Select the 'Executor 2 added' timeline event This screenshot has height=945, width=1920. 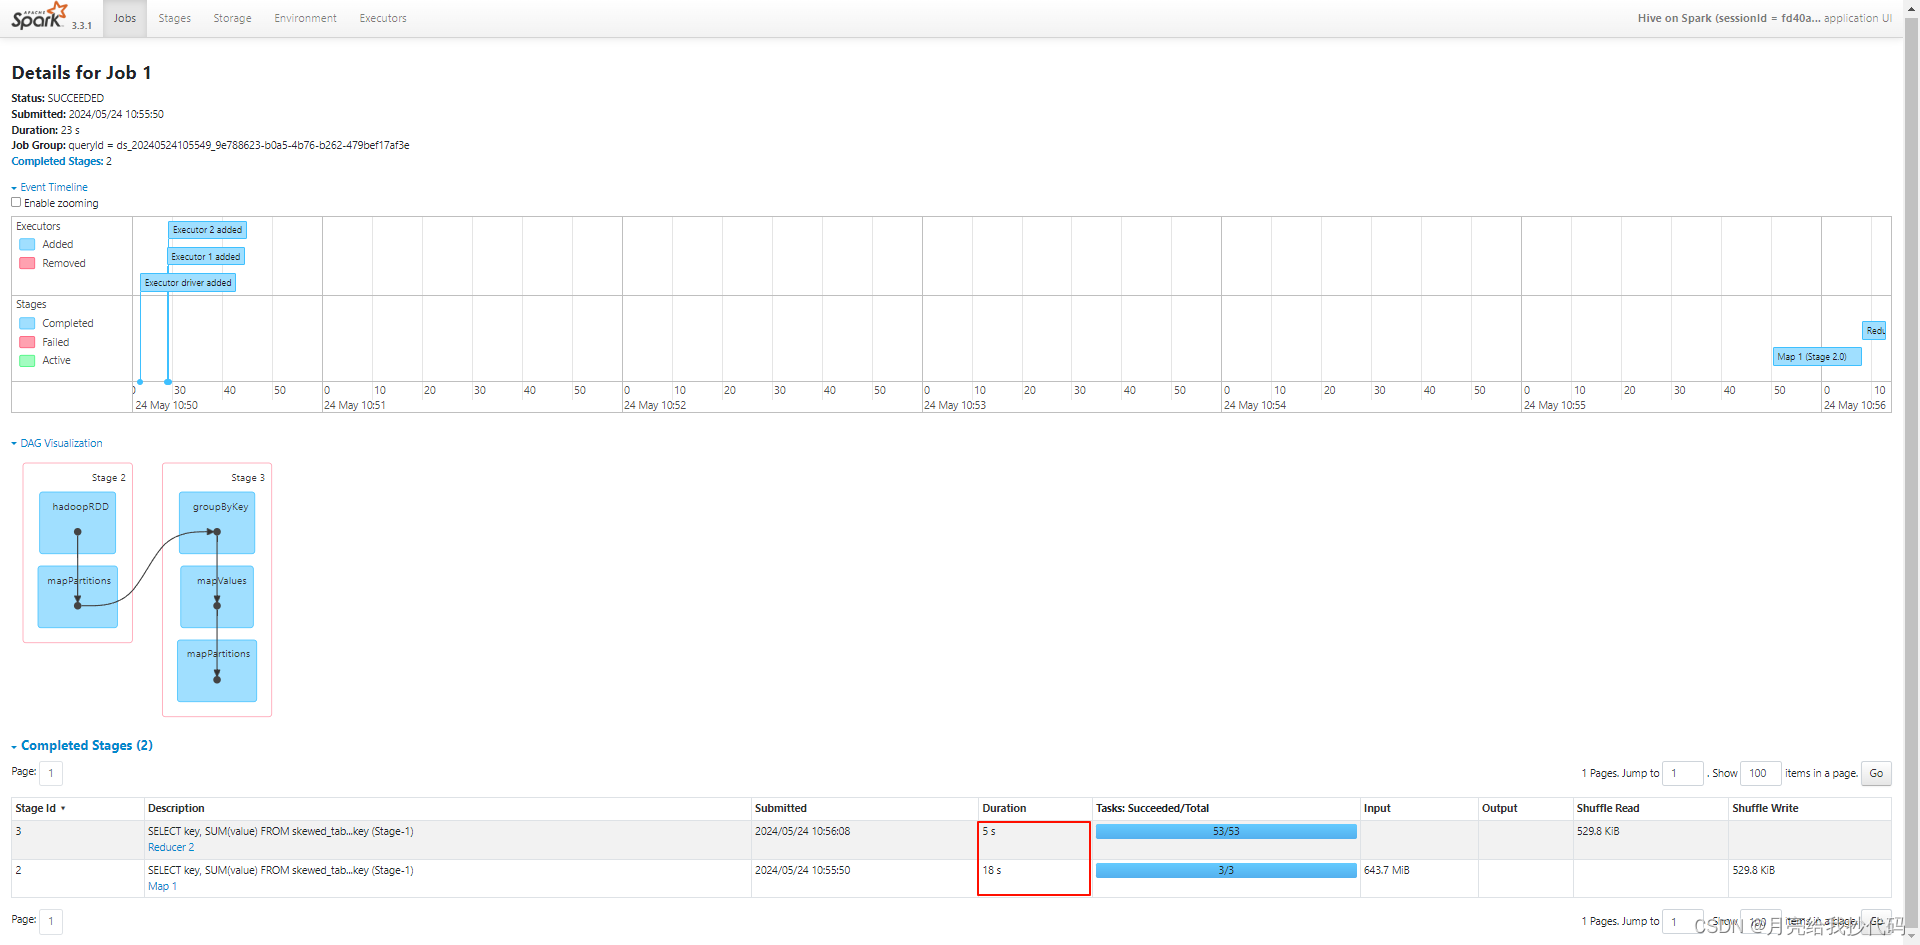[207, 230]
